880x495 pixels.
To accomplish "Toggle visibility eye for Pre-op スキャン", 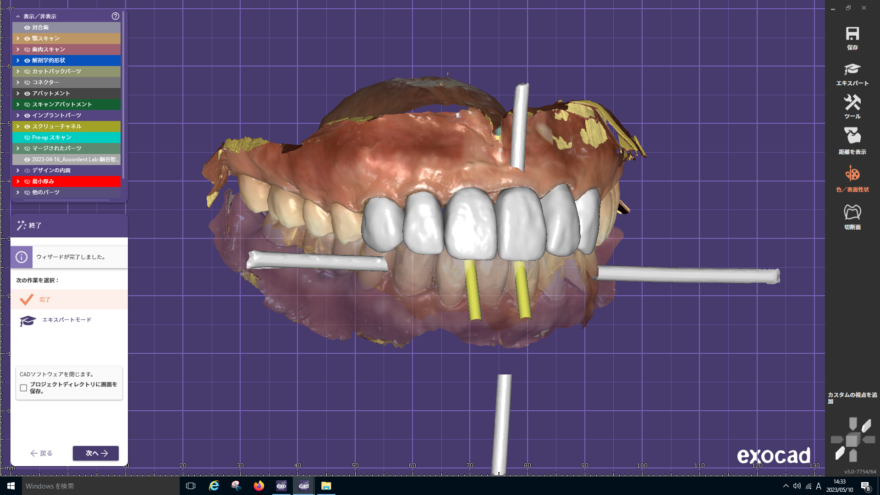I will click(x=27, y=137).
